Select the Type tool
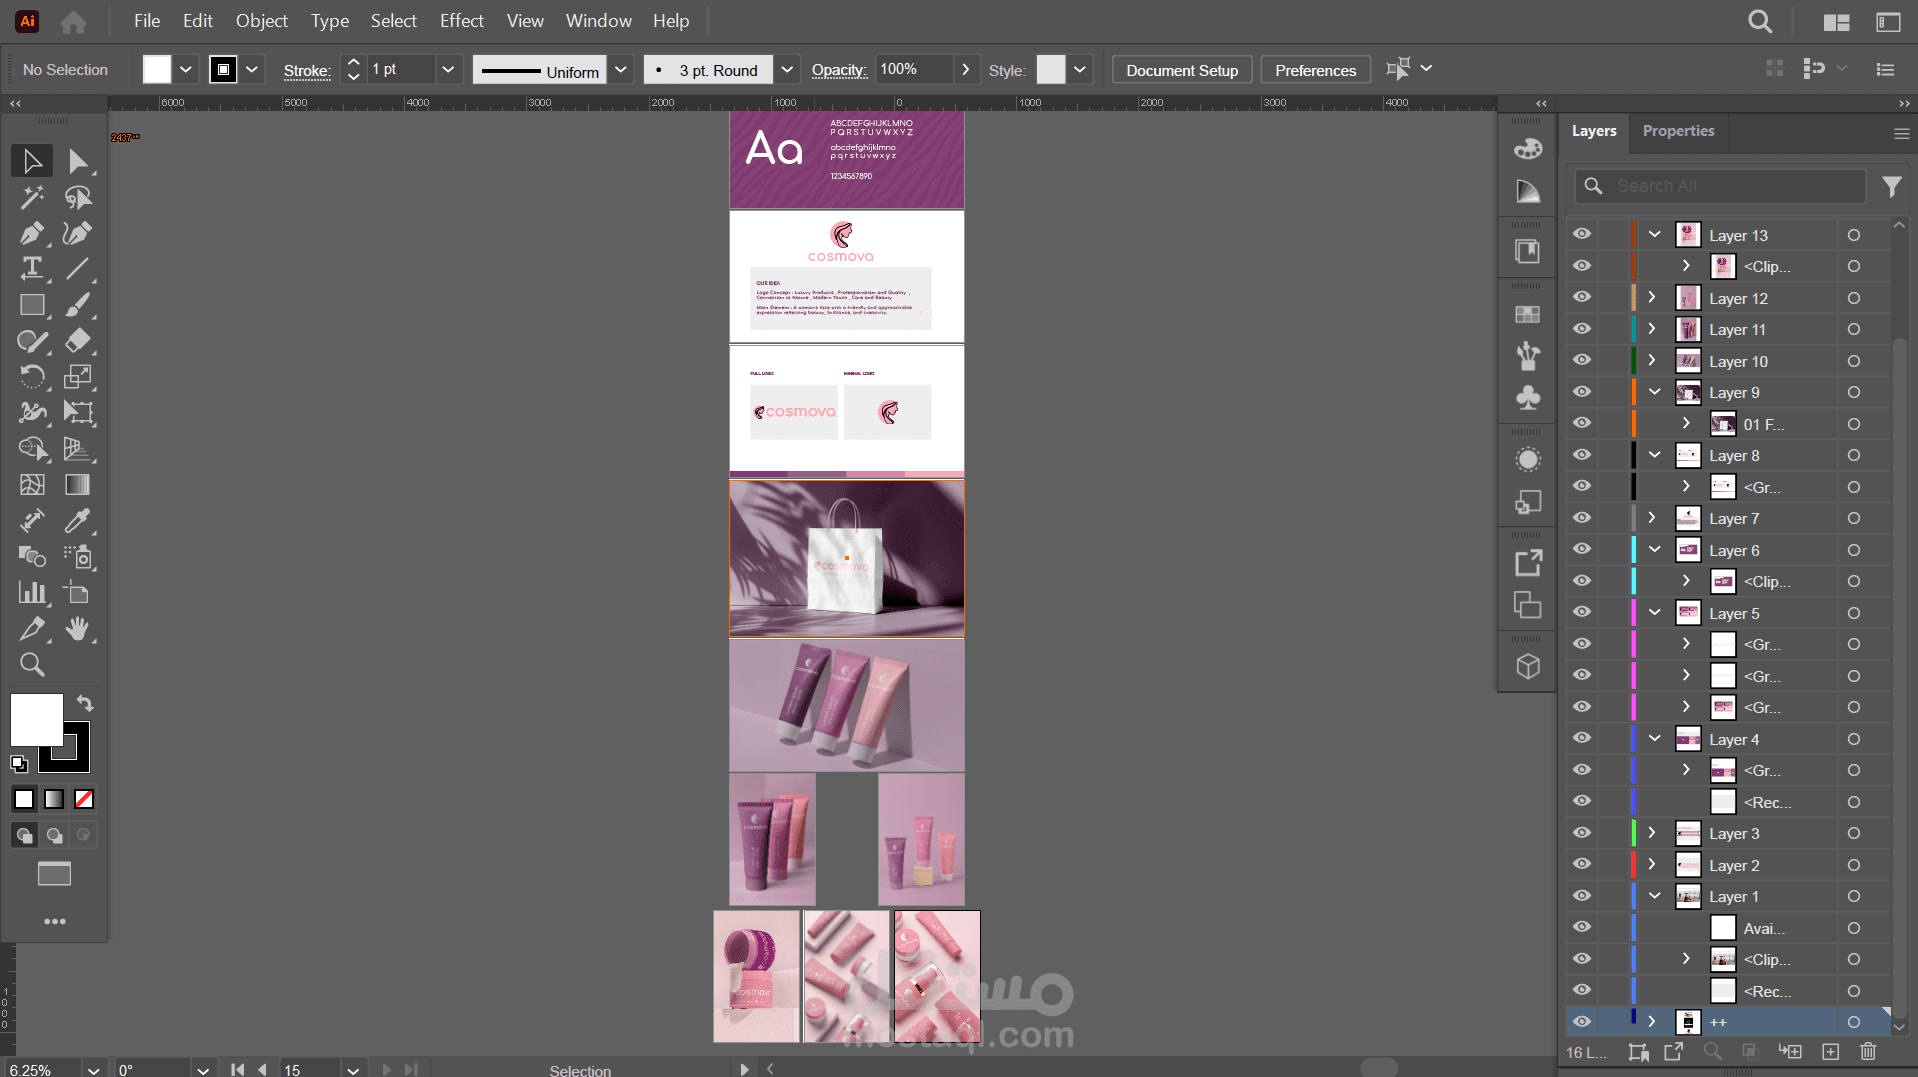 pos(32,269)
